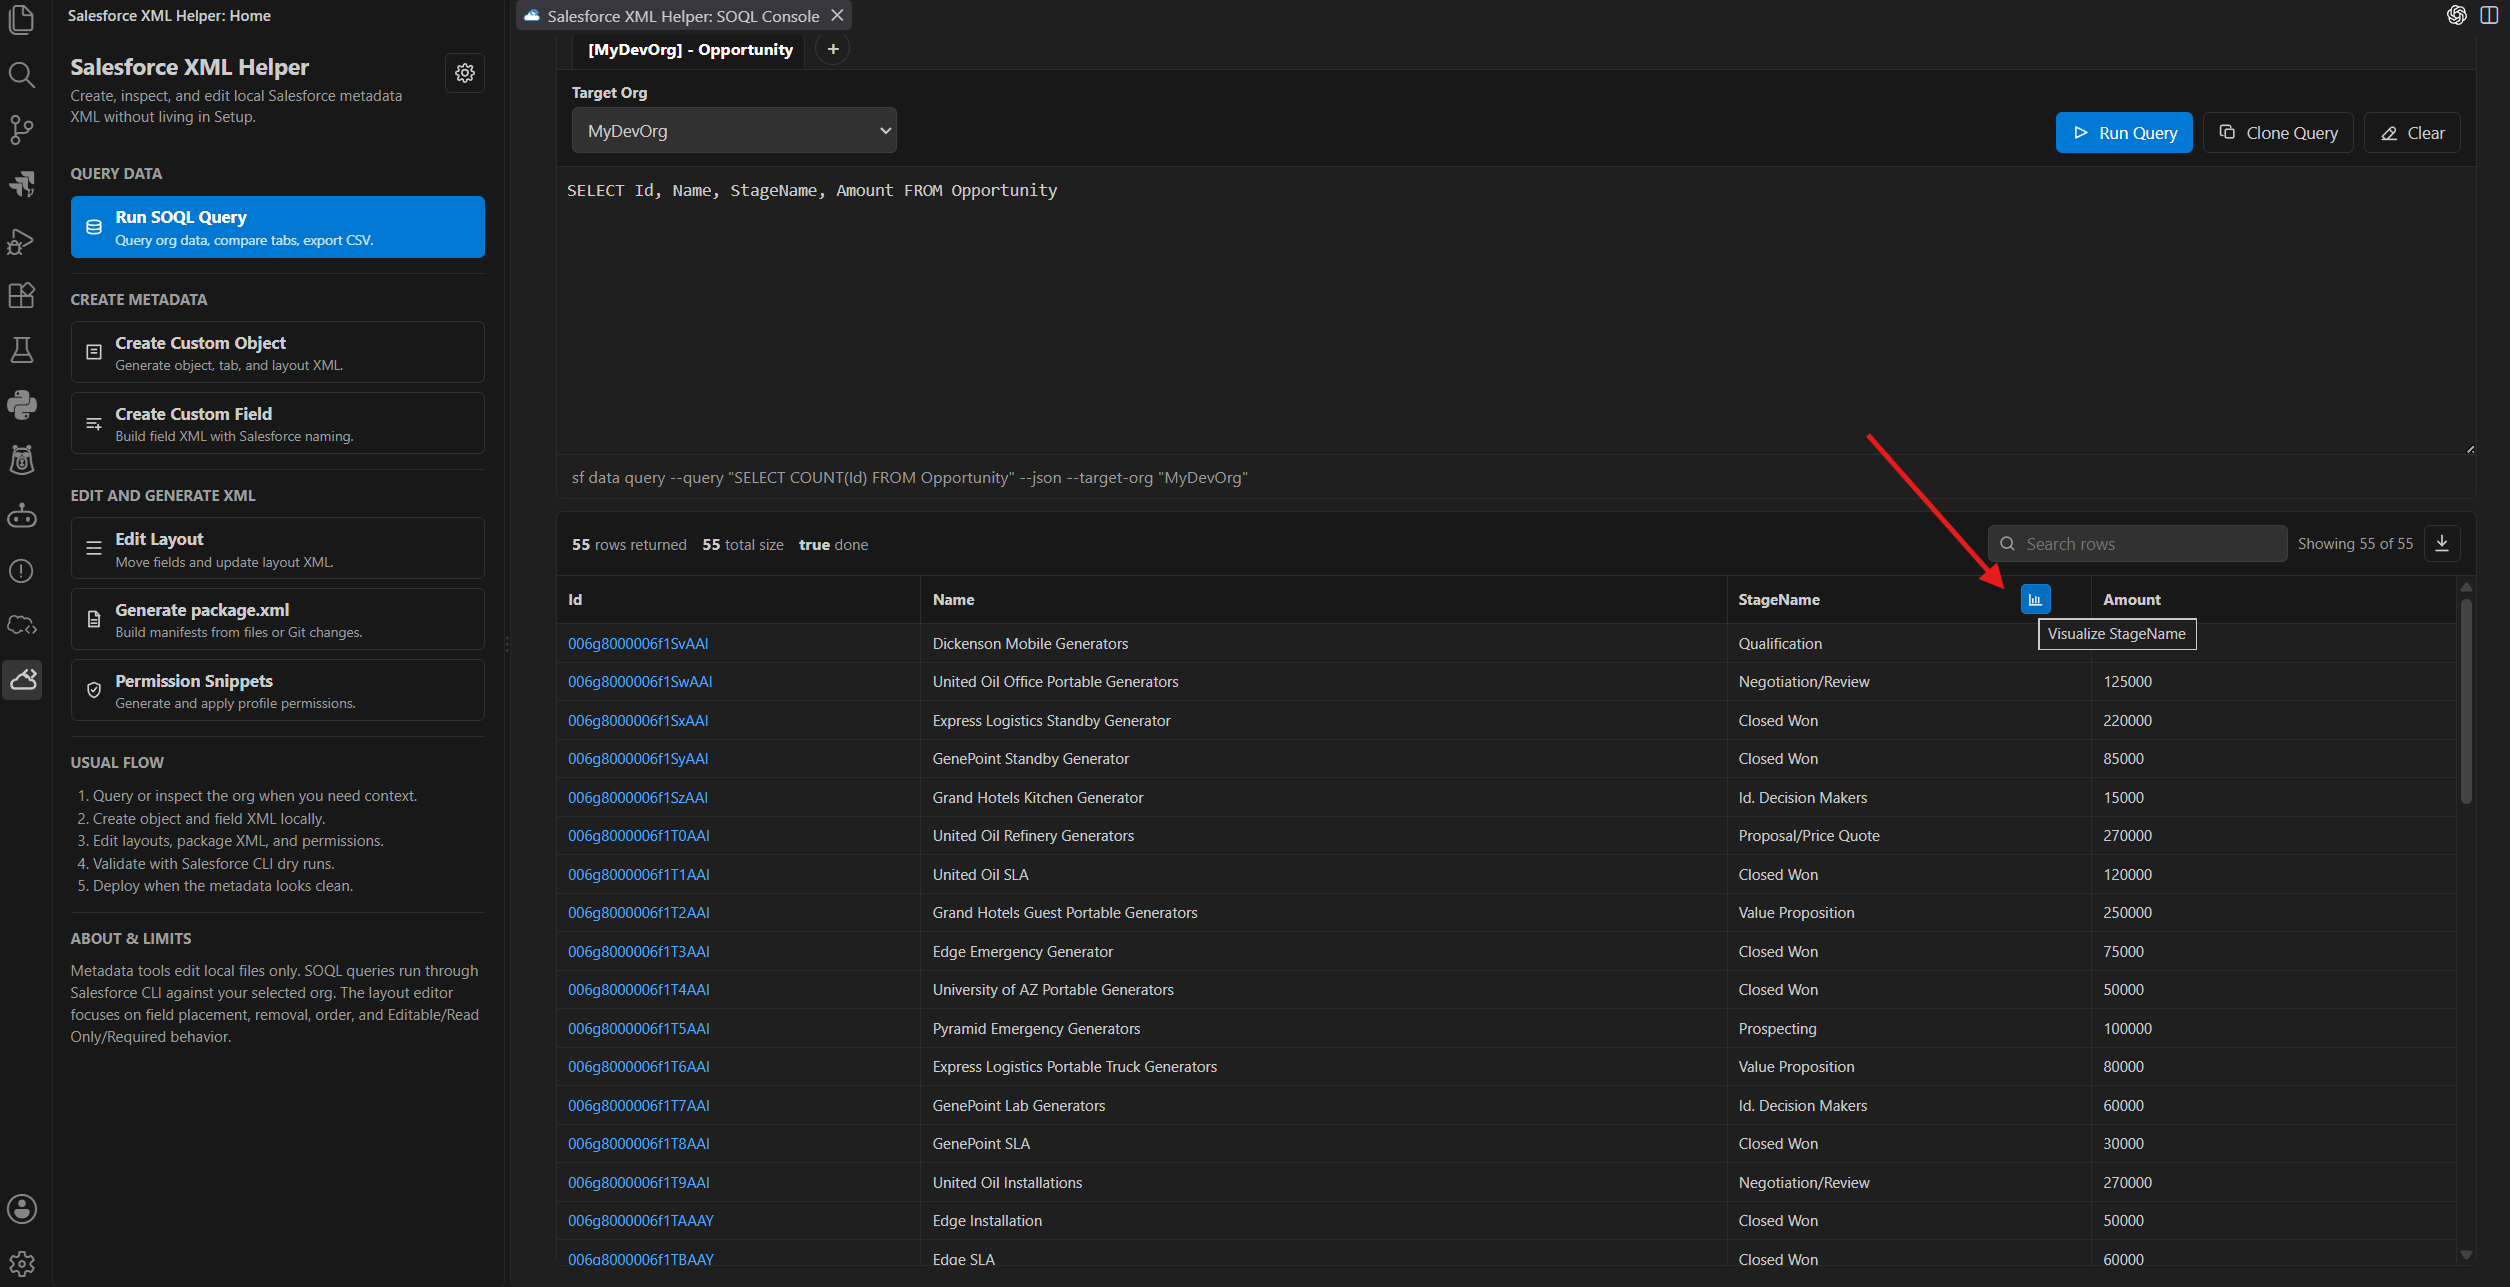The width and height of the screenshot is (2510, 1287).
Task: Select the amount cell 125000
Action: coord(2273,682)
